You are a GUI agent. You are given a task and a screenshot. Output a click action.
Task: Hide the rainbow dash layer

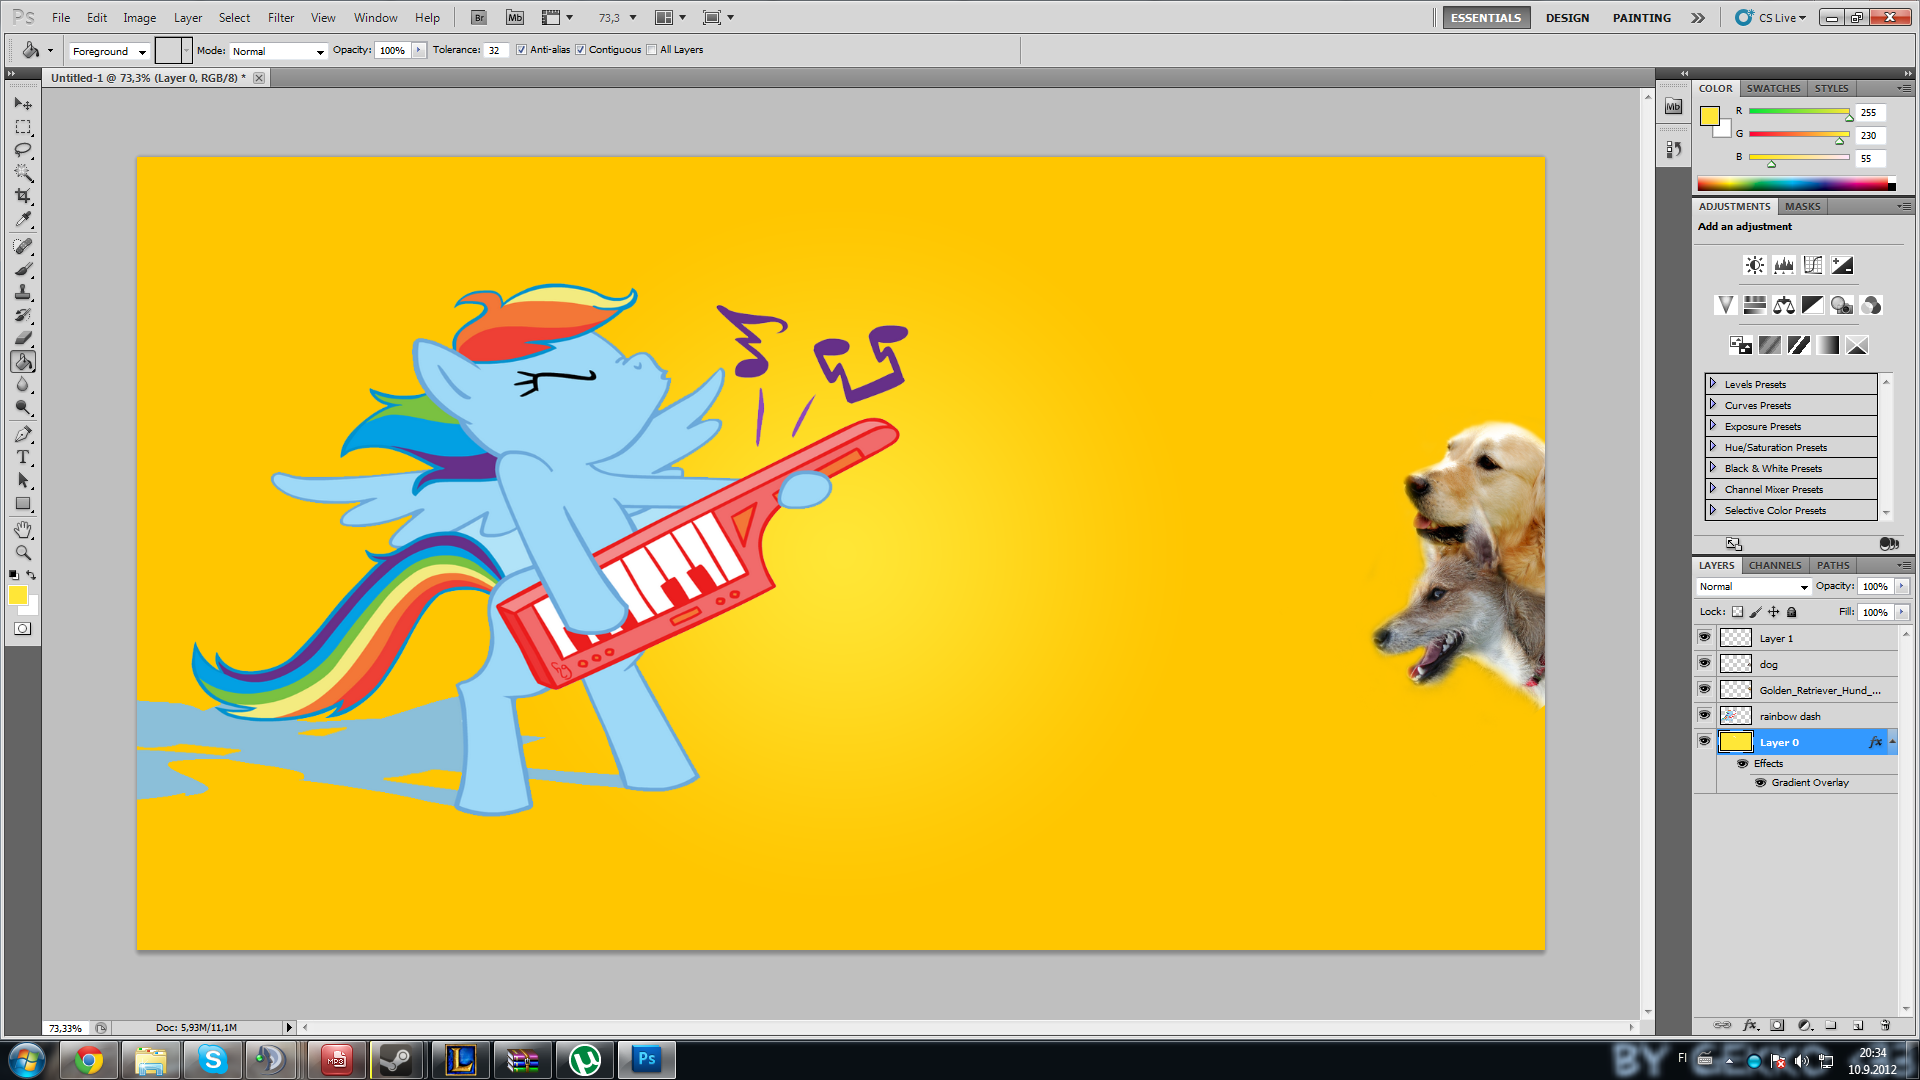[x=1704, y=715]
